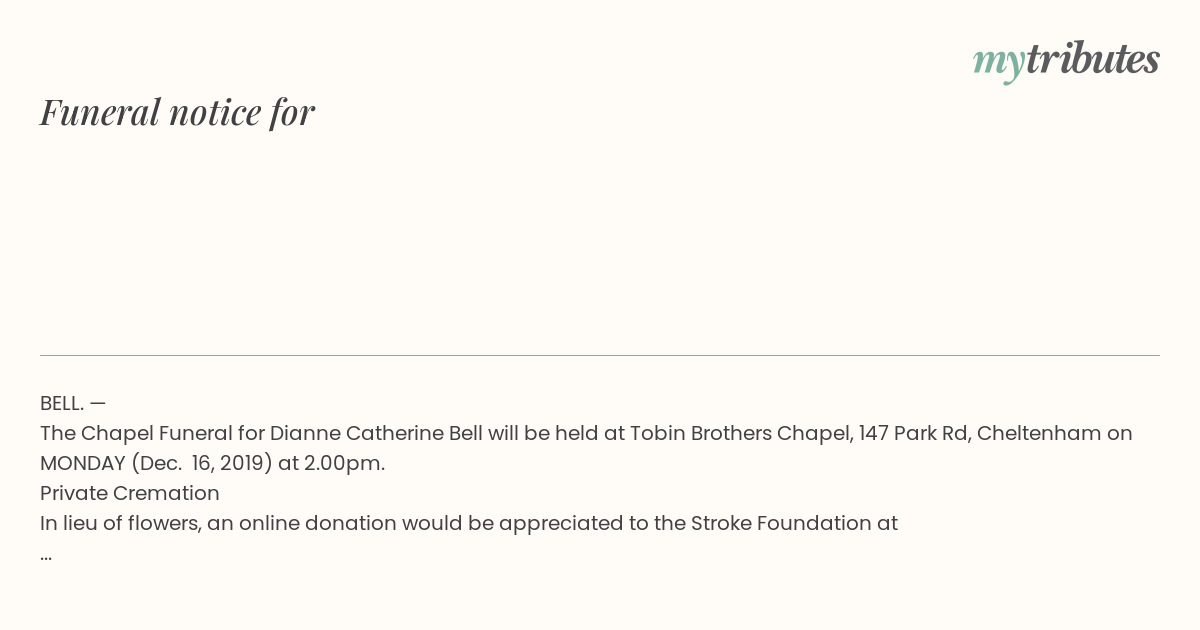Click the blank area under the heading

click(600, 240)
